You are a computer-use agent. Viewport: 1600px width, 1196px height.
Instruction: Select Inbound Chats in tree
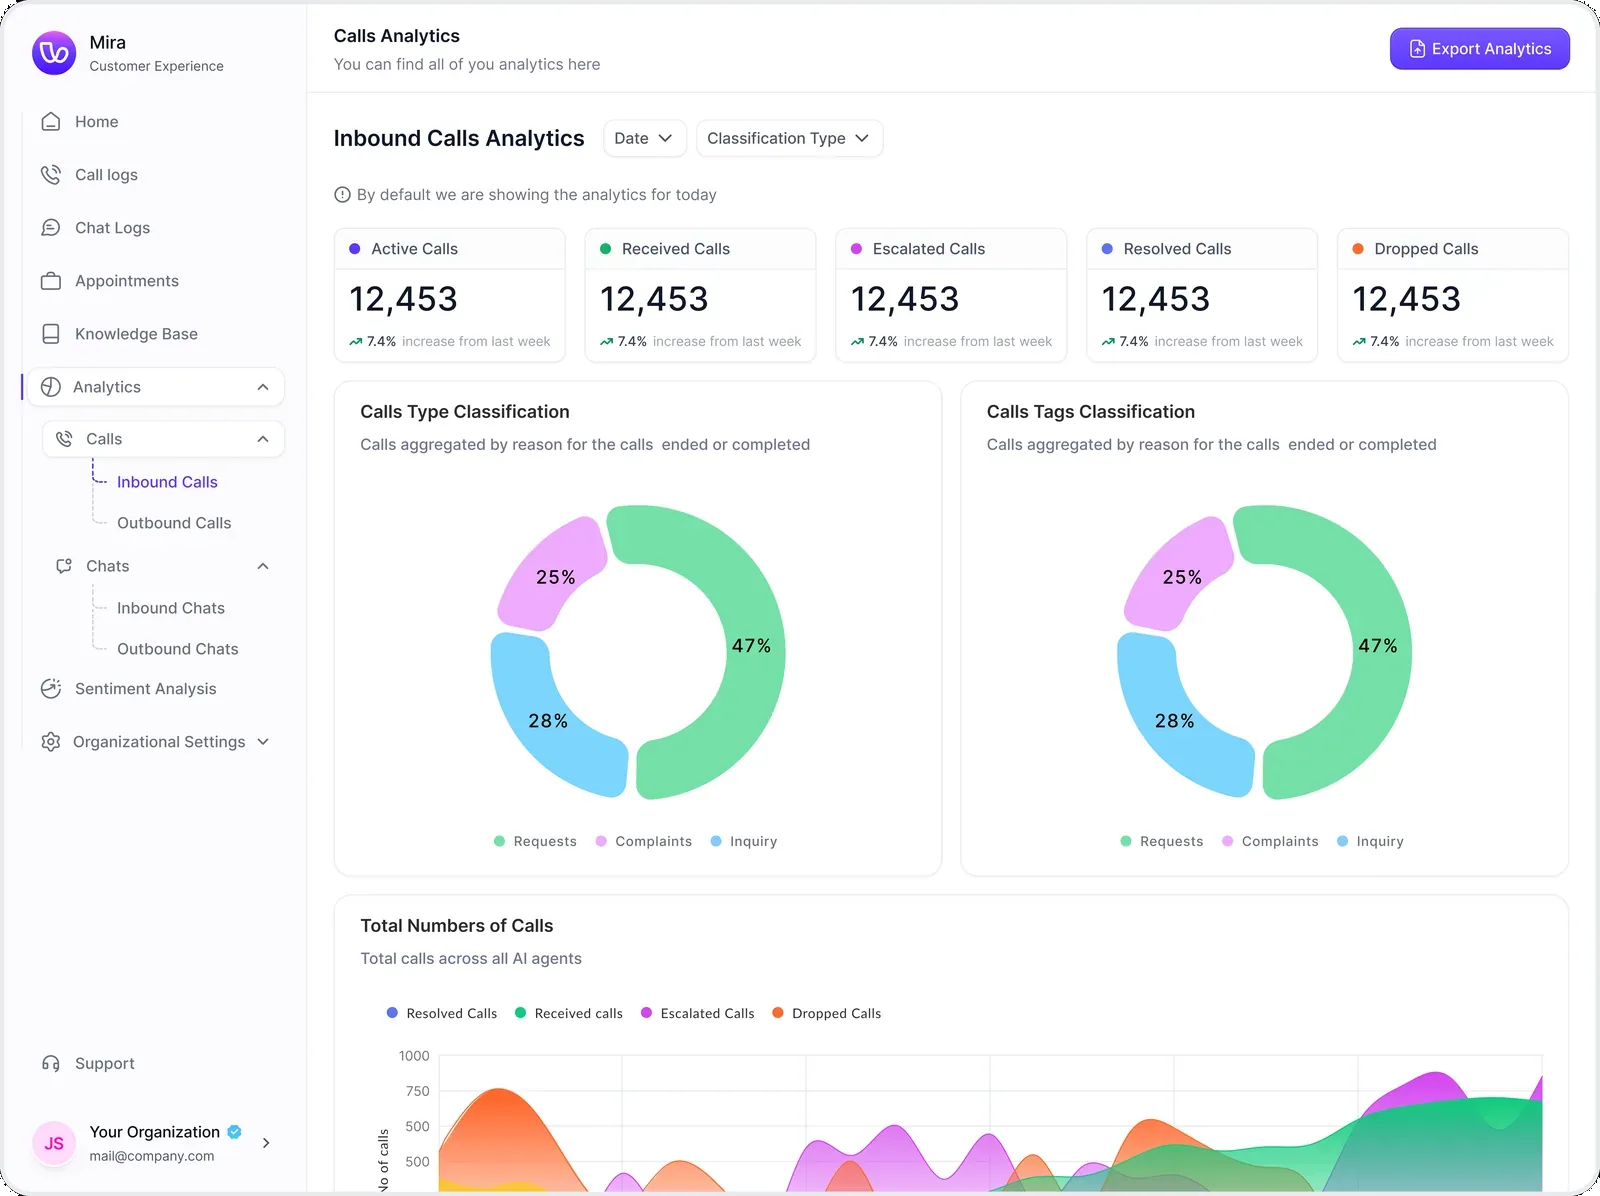click(171, 608)
